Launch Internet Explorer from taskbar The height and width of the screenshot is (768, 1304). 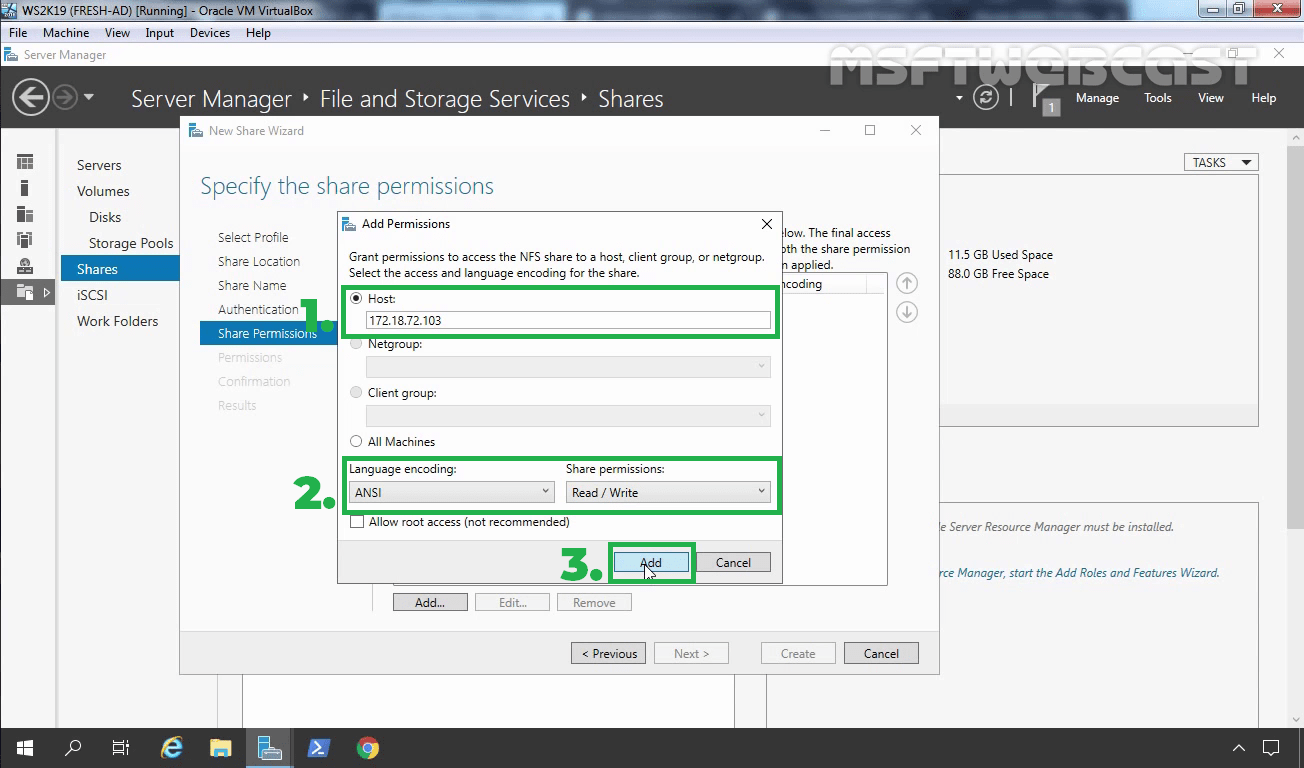pos(172,748)
